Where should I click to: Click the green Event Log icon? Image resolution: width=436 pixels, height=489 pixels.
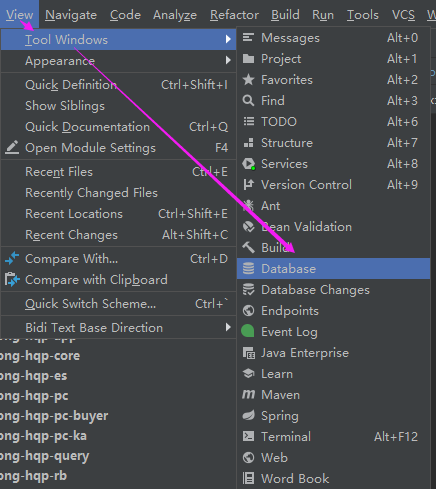coord(248,331)
